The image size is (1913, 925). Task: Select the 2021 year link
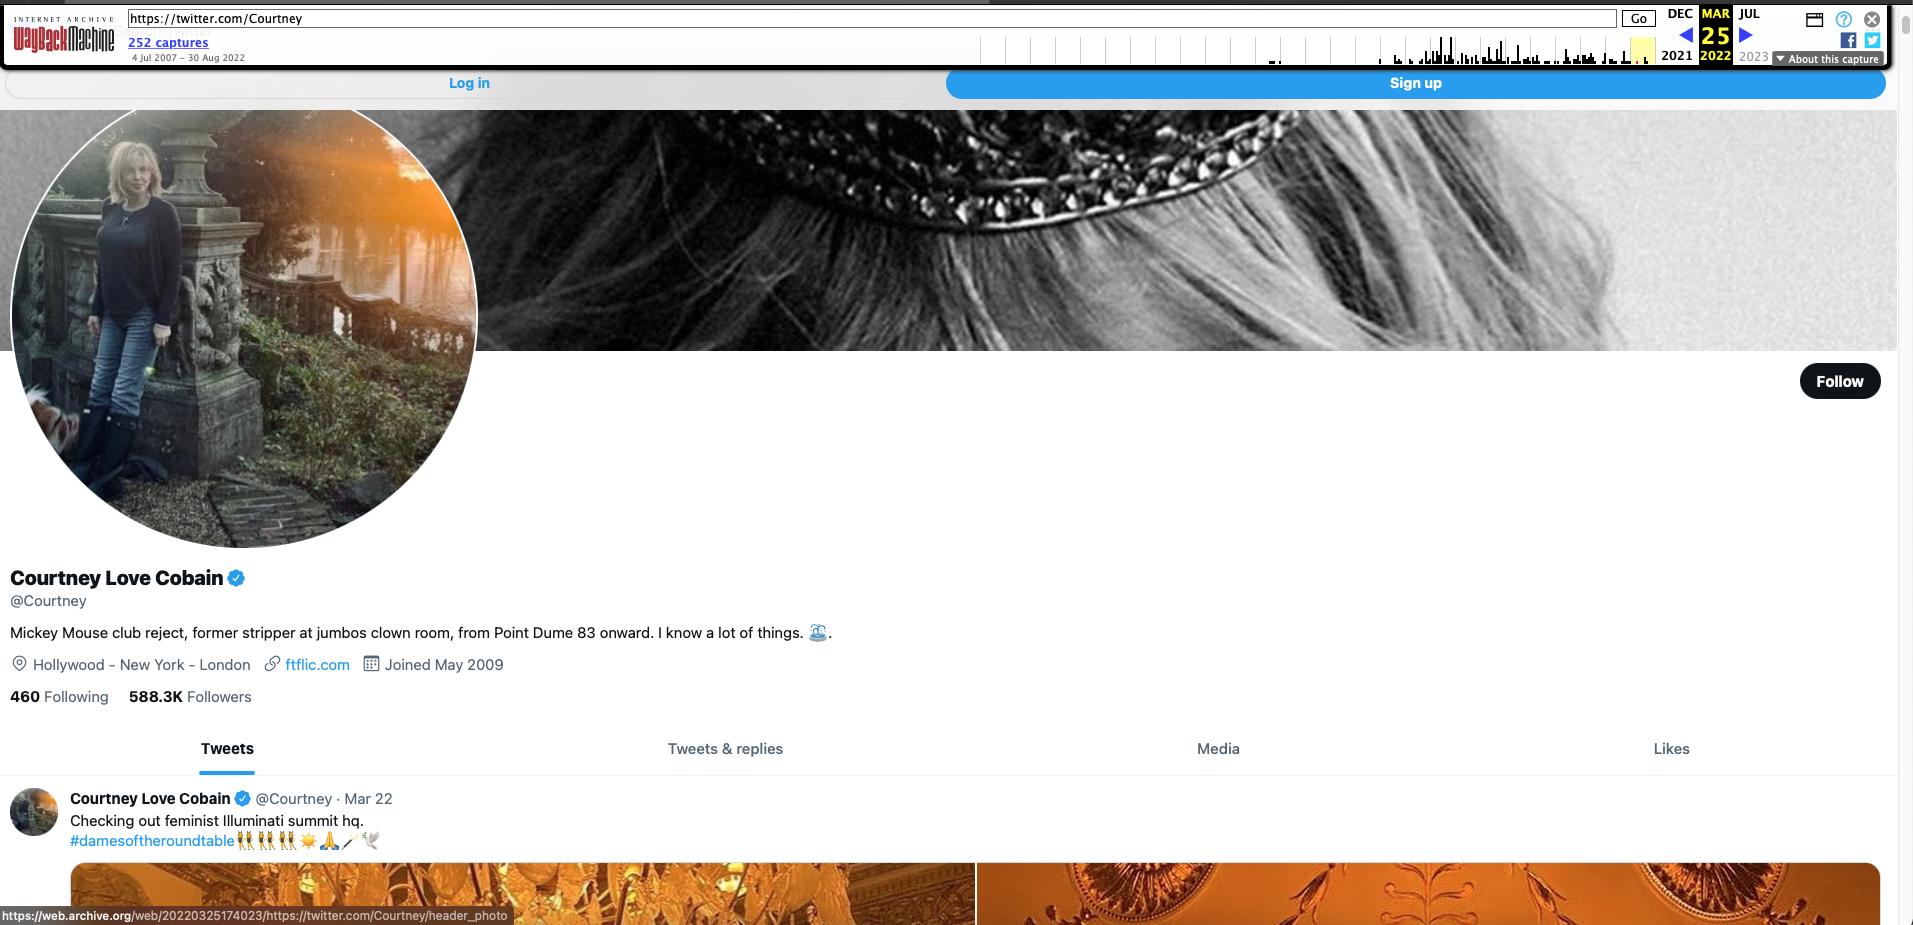(1677, 56)
